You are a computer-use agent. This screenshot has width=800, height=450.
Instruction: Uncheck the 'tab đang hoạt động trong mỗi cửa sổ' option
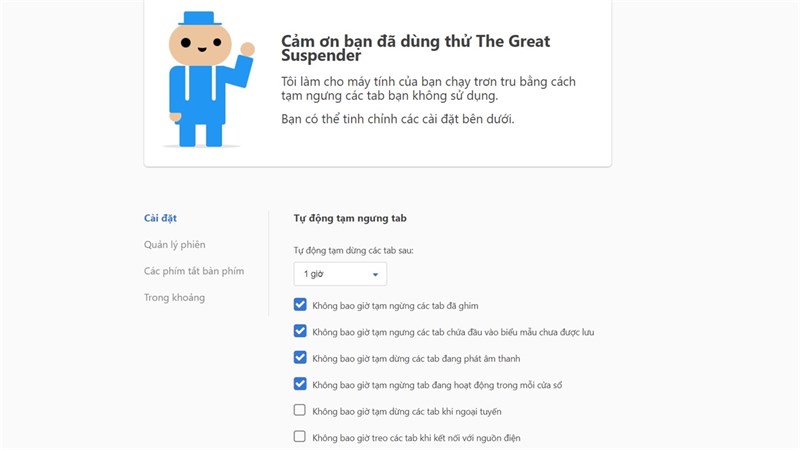[300, 383]
